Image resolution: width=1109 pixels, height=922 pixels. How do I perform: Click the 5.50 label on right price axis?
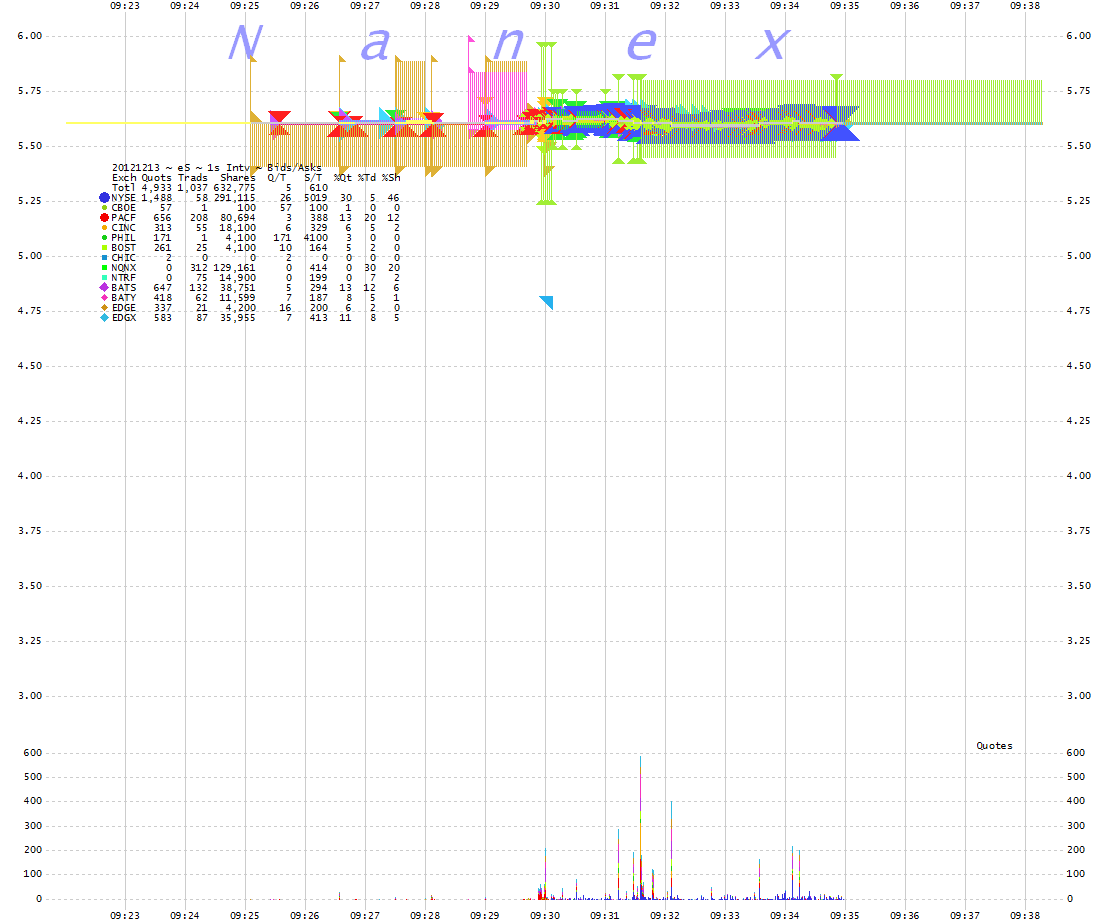[1079, 146]
